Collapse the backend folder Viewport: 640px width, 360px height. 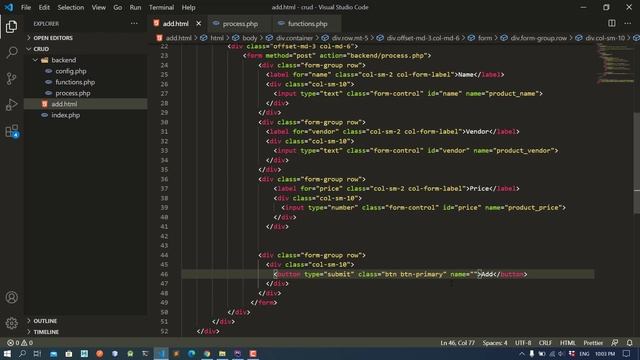pos(63,60)
